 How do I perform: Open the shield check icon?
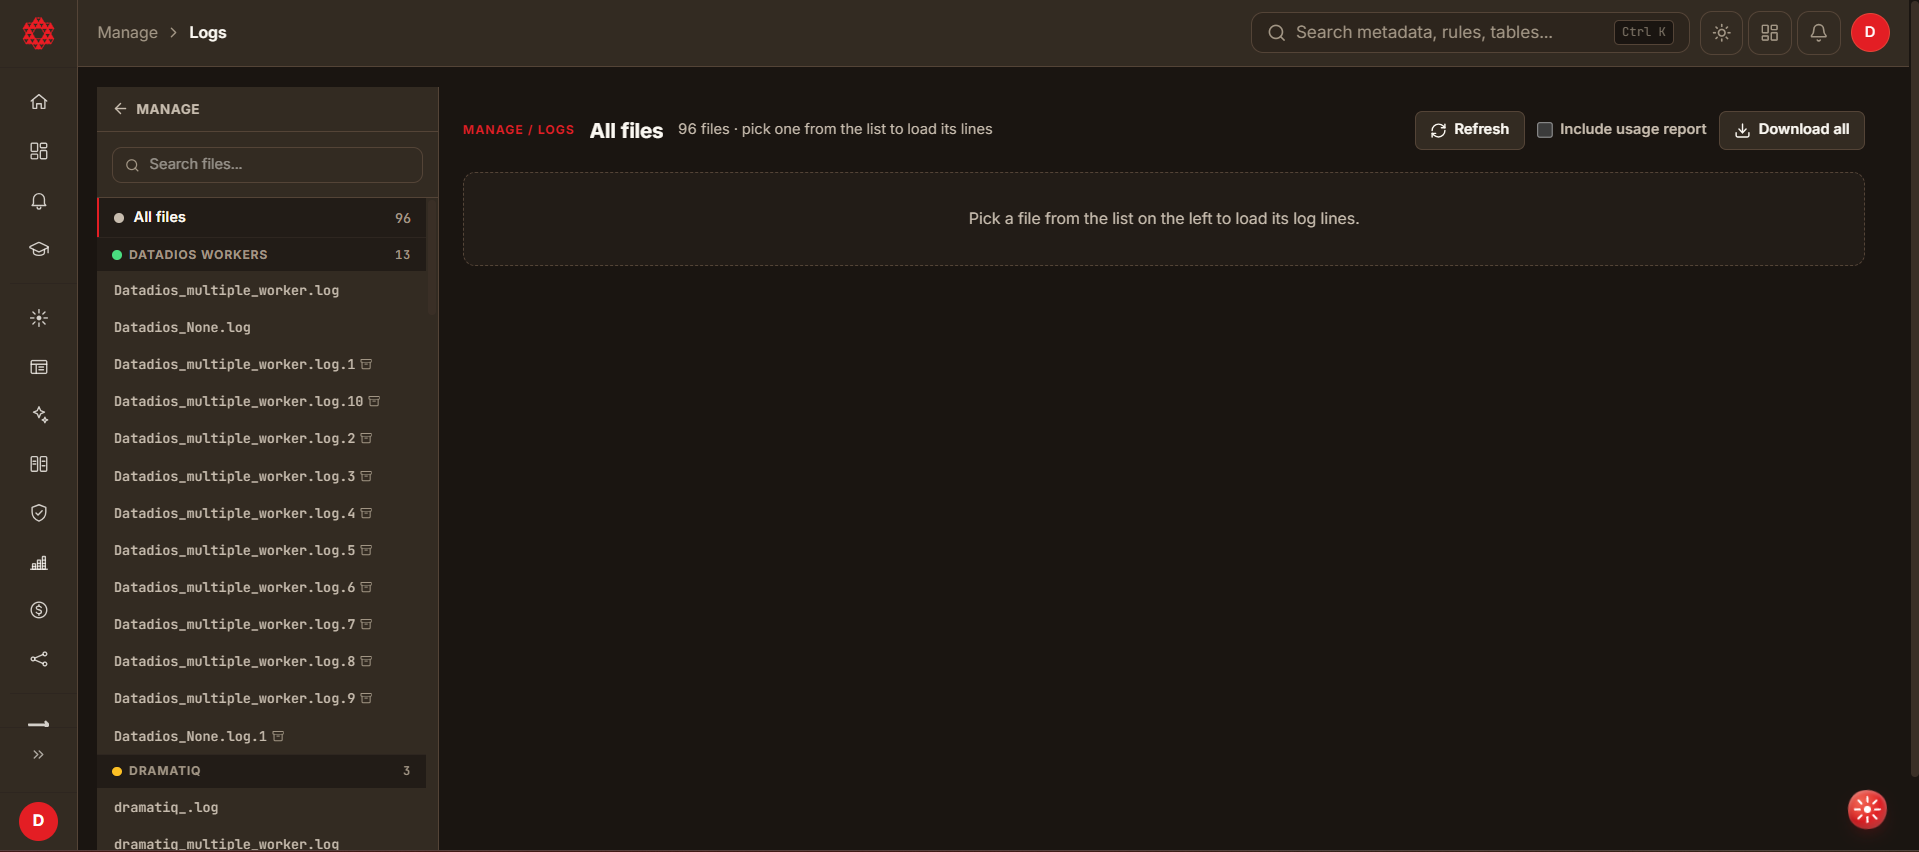pyautogui.click(x=39, y=513)
